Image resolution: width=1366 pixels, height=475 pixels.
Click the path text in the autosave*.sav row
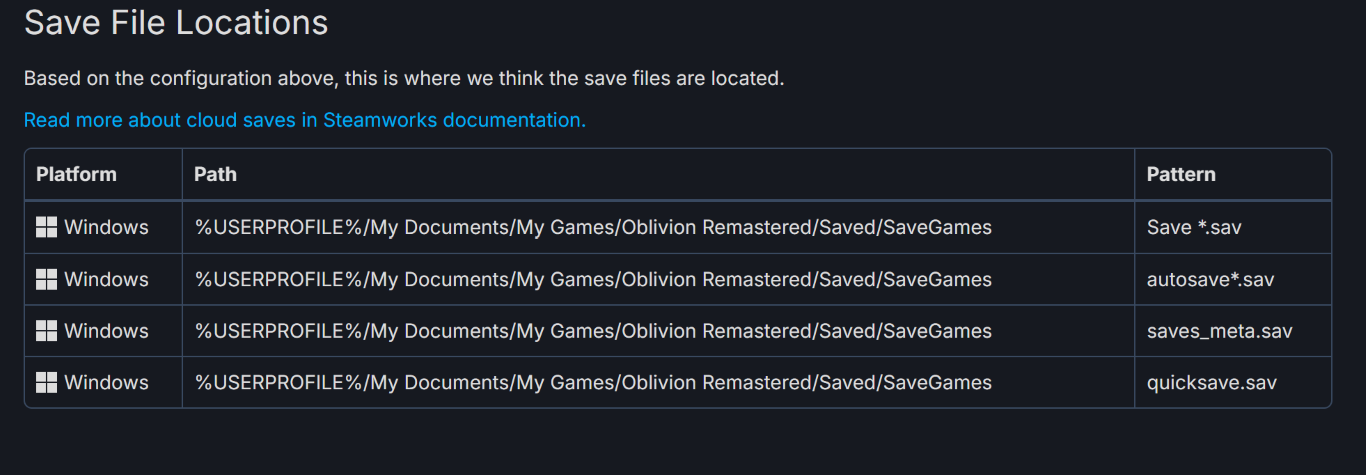point(593,280)
